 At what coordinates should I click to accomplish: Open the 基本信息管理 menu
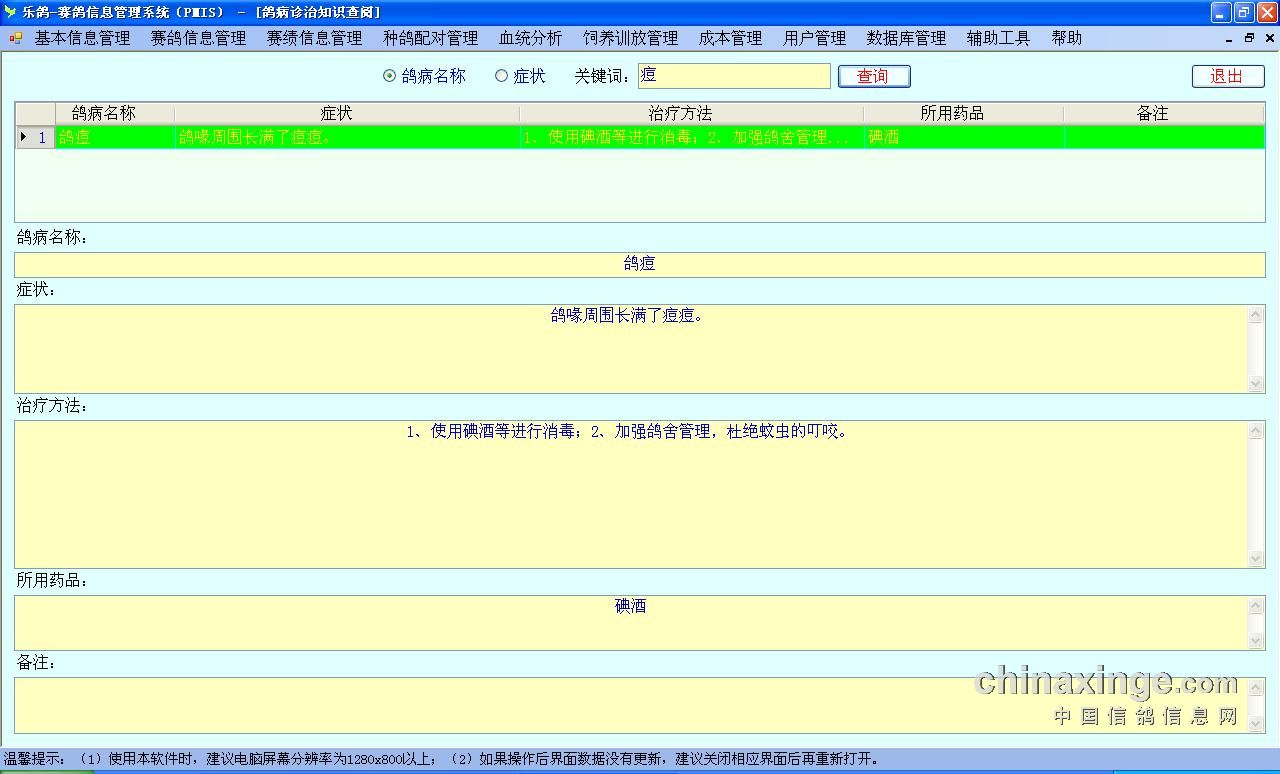click(x=82, y=38)
